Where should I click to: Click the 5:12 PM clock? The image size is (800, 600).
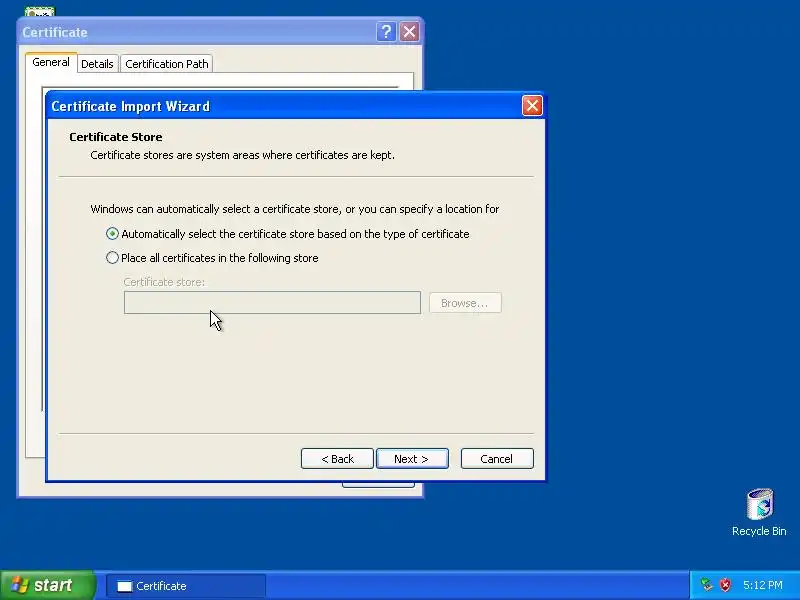coord(763,585)
